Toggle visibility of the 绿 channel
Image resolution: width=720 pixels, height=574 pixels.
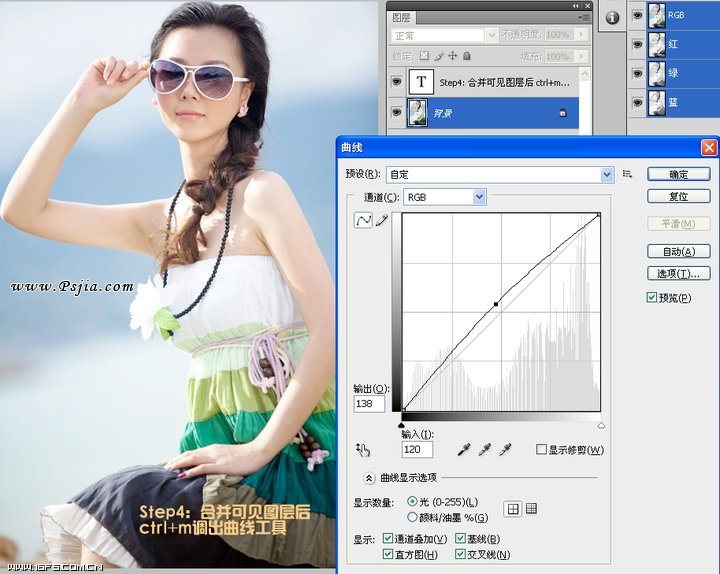[x=637, y=73]
